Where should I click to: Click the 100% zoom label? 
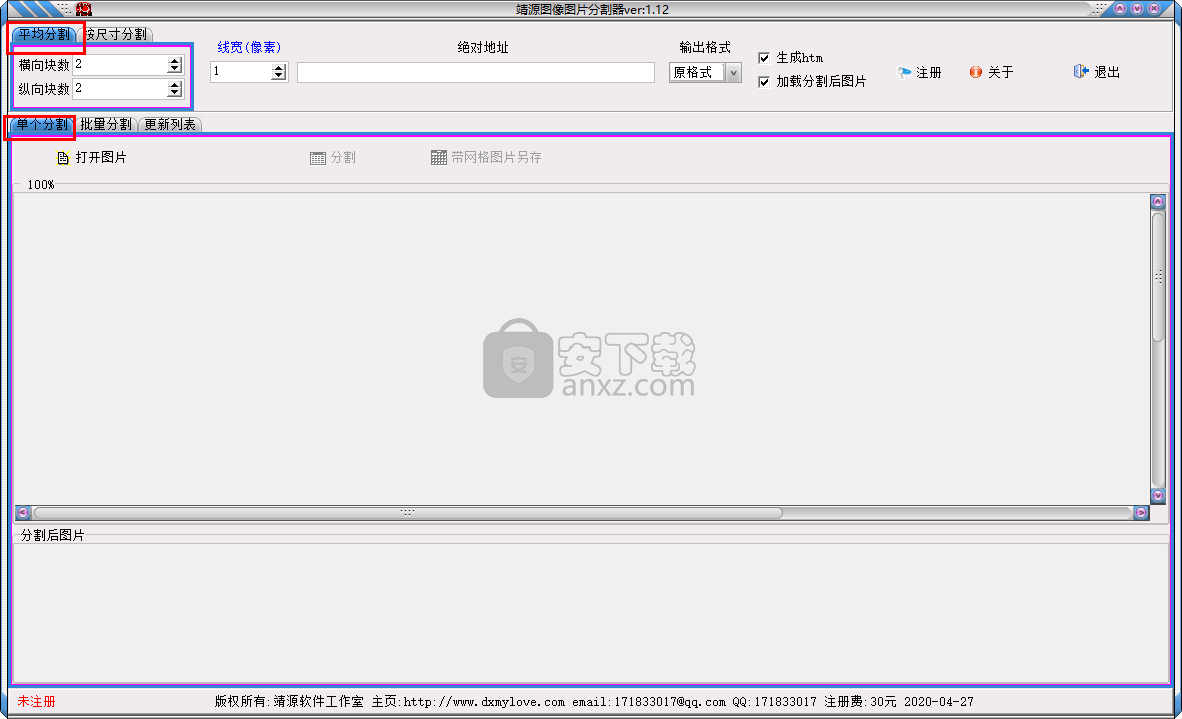click(41, 185)
